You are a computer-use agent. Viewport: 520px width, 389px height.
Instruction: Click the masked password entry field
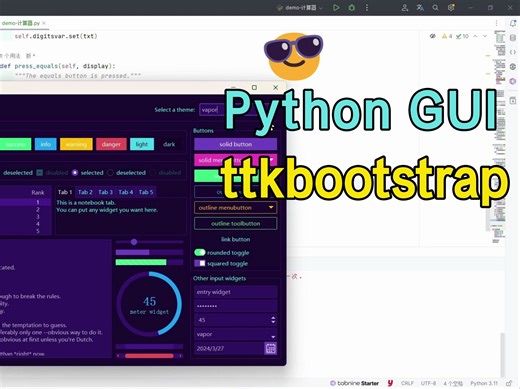235,306
